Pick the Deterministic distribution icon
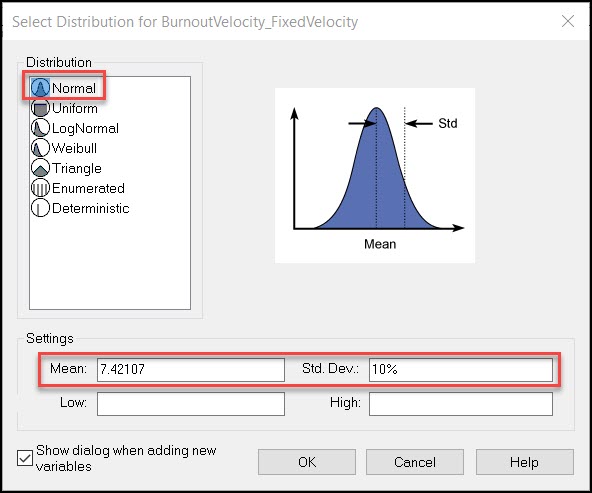The width and height of the screenshot is (592, 493). click(x=40, y=208)
